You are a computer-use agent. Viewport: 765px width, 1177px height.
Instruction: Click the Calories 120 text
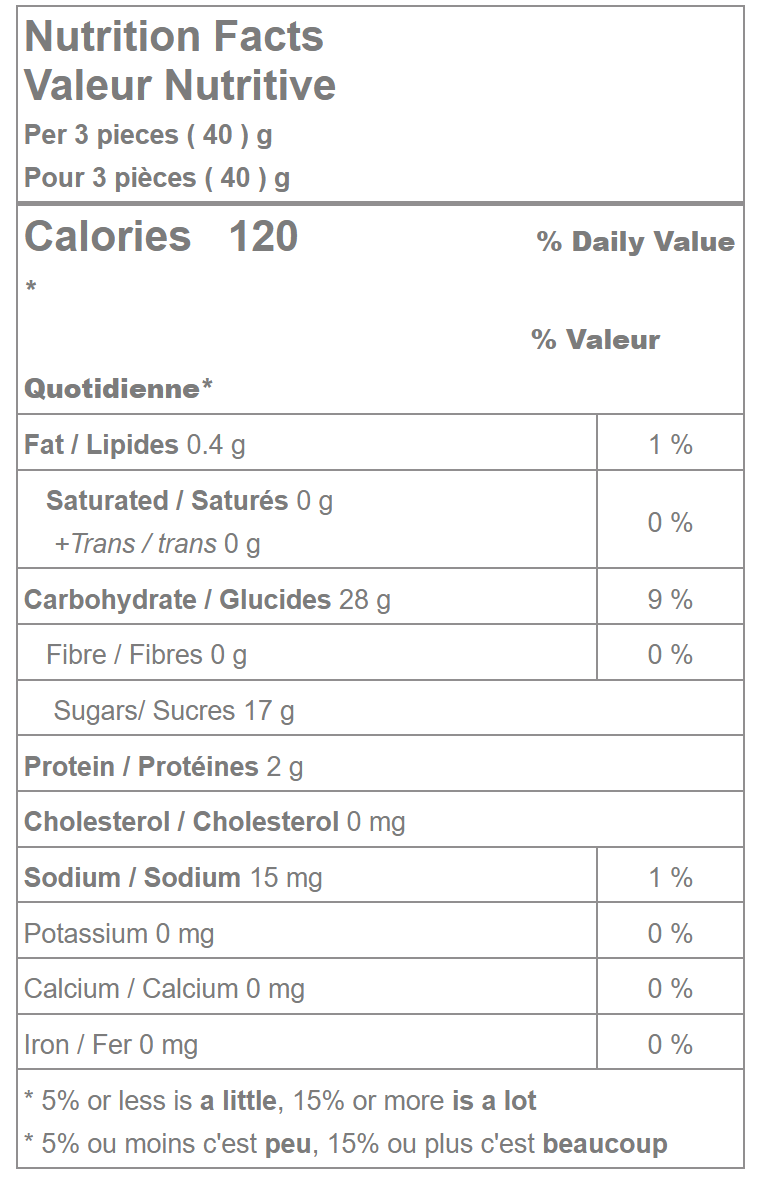tap(161, 237)
